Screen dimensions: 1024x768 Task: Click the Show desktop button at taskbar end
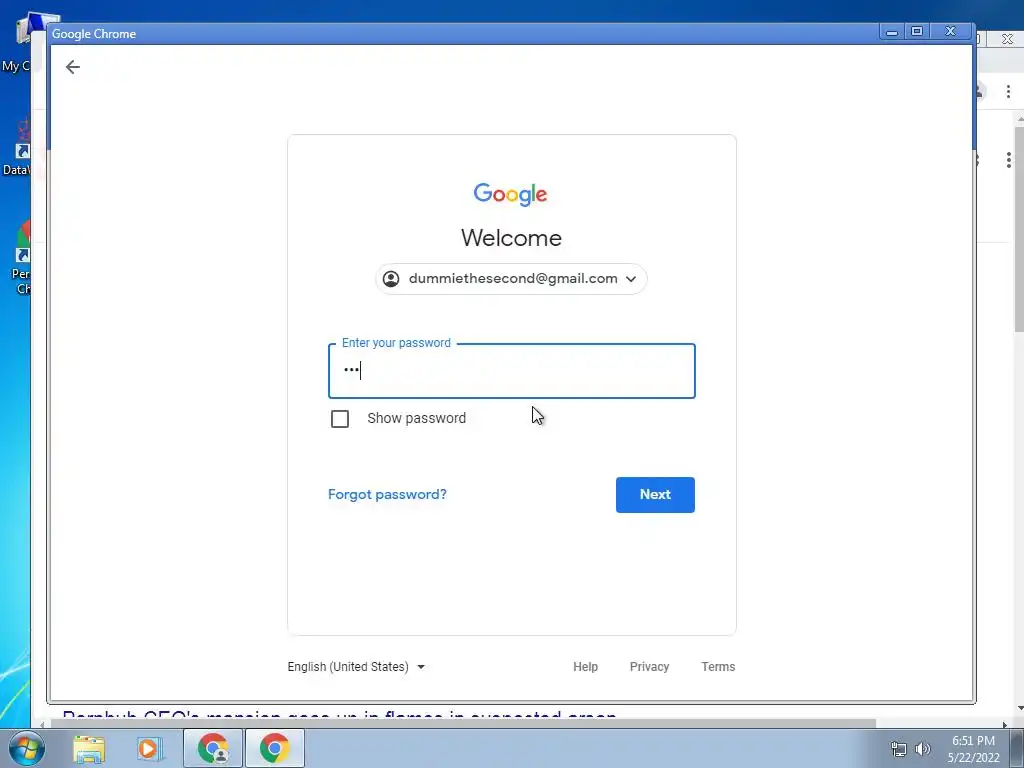[1019, 748]
